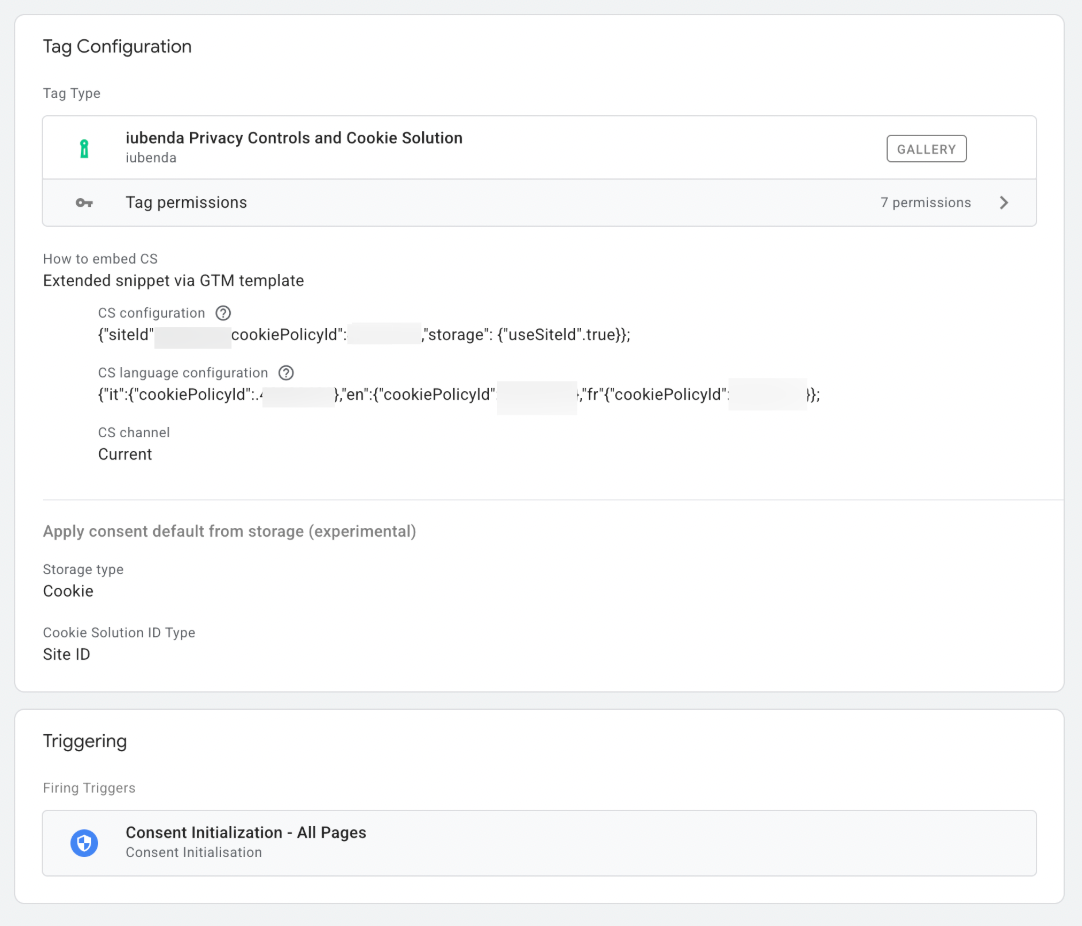Click the blue Consent Initialization shield icon
This screenshot has height=926, width=1082.
pos(84,843)
